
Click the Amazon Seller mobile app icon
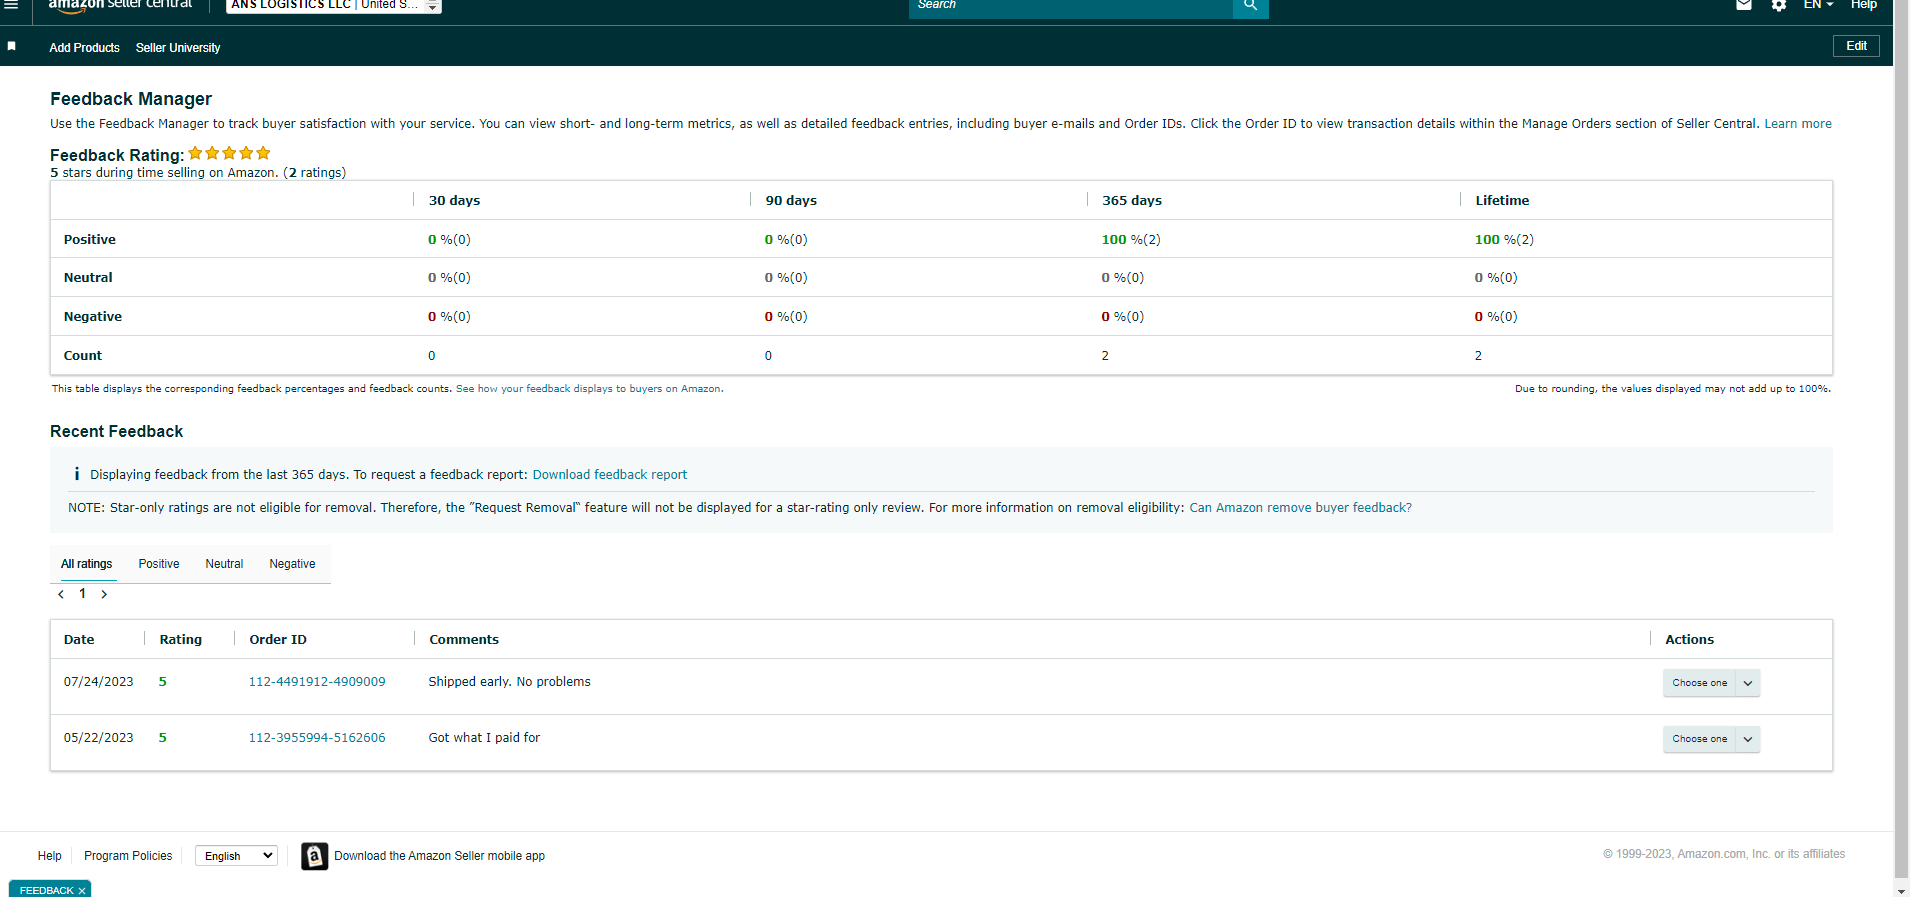(314, 856)
